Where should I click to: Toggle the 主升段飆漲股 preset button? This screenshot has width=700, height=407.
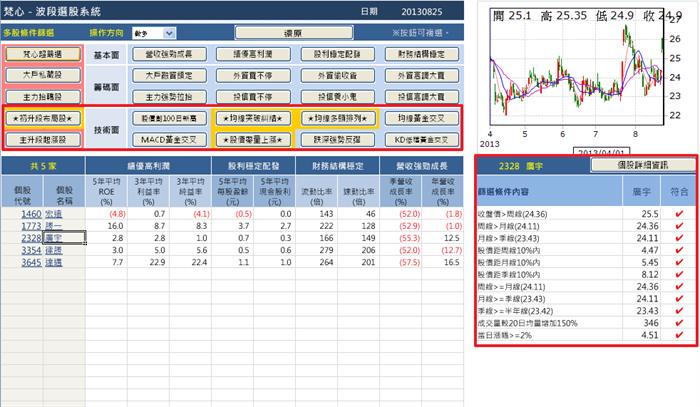pos(43,140)
